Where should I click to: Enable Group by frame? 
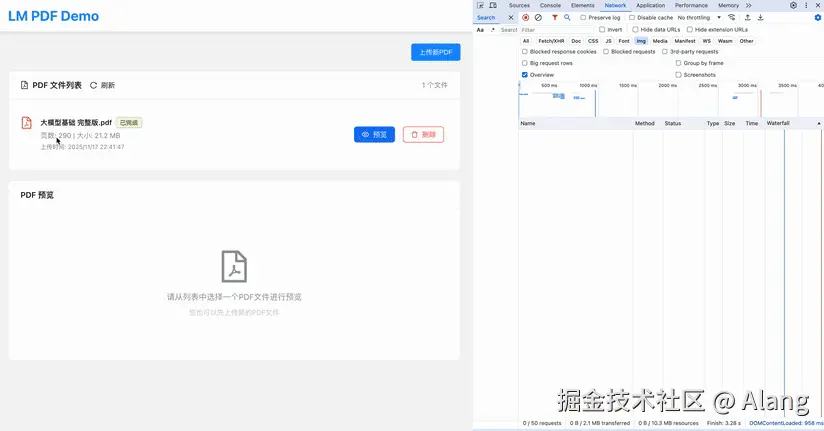[678, 63]
